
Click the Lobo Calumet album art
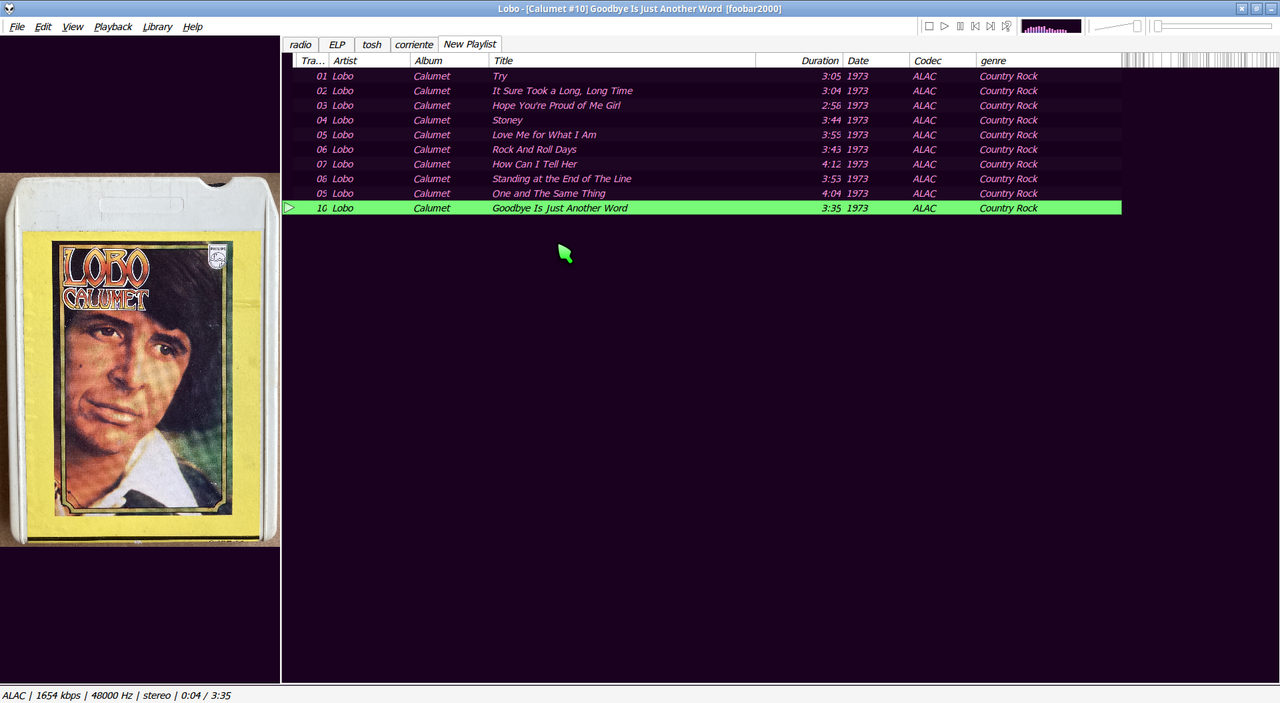pyautogui.click(x=140, y=360)
